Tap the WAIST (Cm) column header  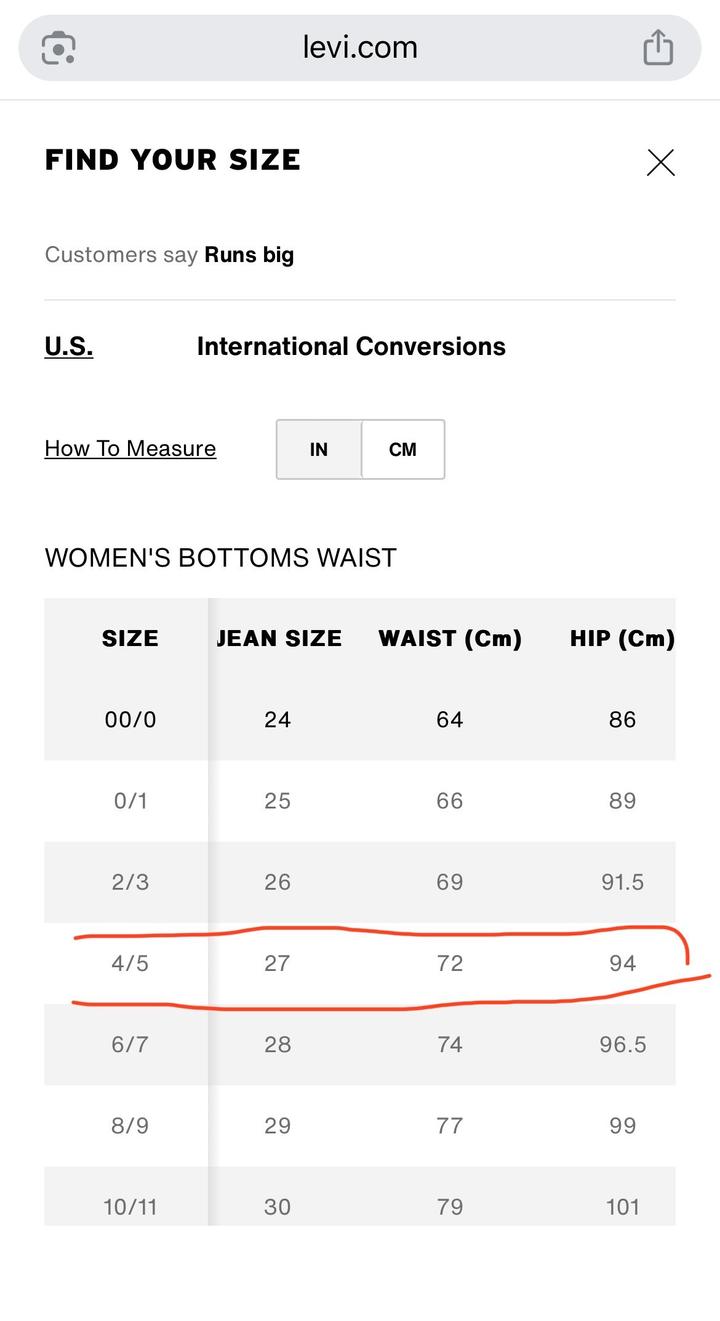click(450, 638)
